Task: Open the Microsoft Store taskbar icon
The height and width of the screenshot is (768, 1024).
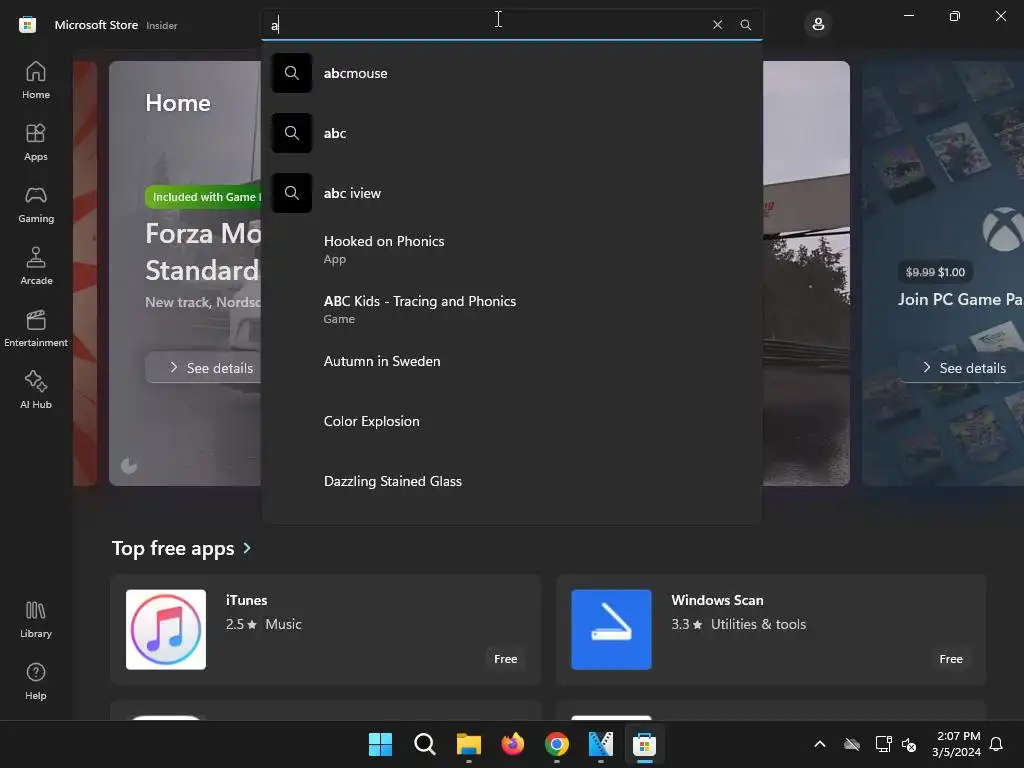Action: [x=645, y=744]
